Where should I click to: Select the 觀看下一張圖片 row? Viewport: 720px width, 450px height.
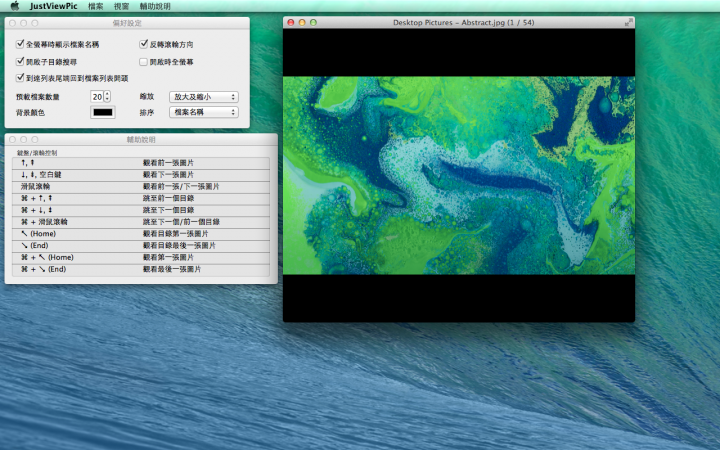(141, 174)
